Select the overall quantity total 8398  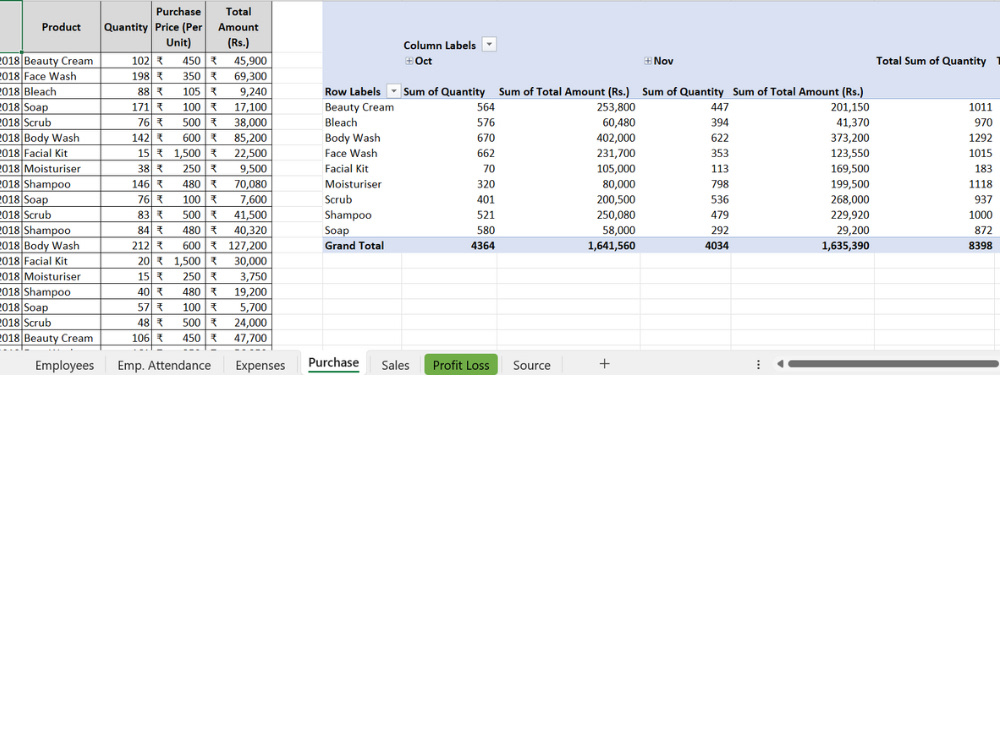pyautogui.click(x=980, y=246)
